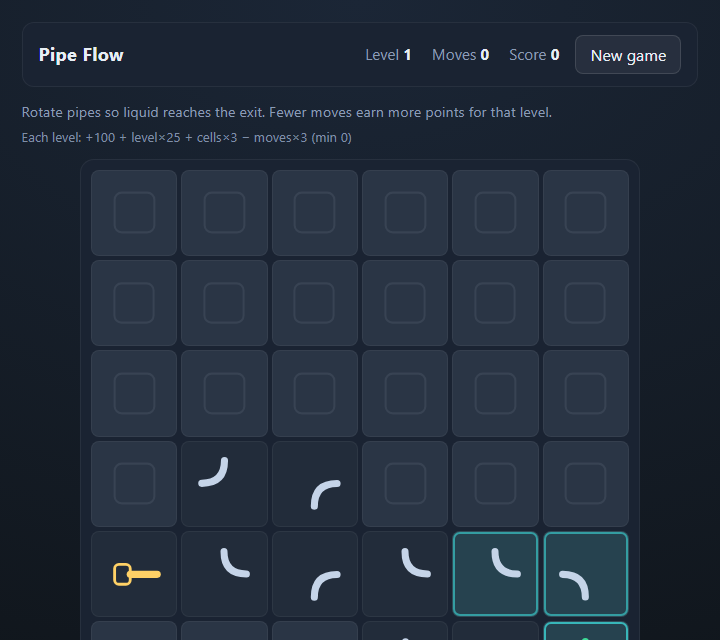Rotate curved pipe in fifth row, third column
Screen dimensions: 720x640
click(x=315, y=574)
